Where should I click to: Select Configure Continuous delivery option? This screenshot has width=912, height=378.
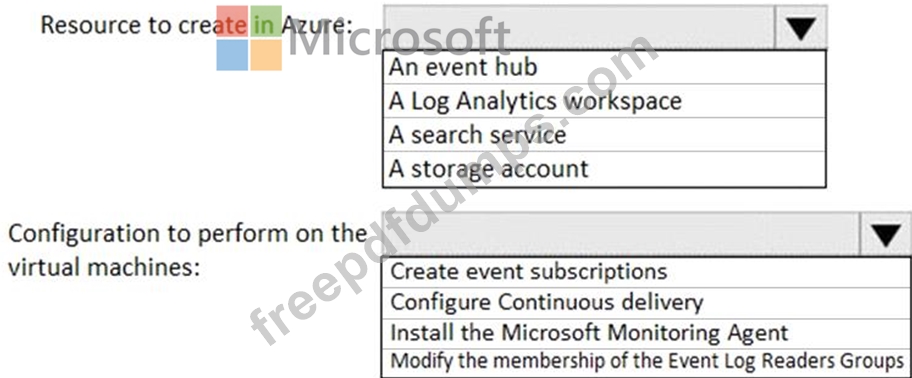click(647, 302)
